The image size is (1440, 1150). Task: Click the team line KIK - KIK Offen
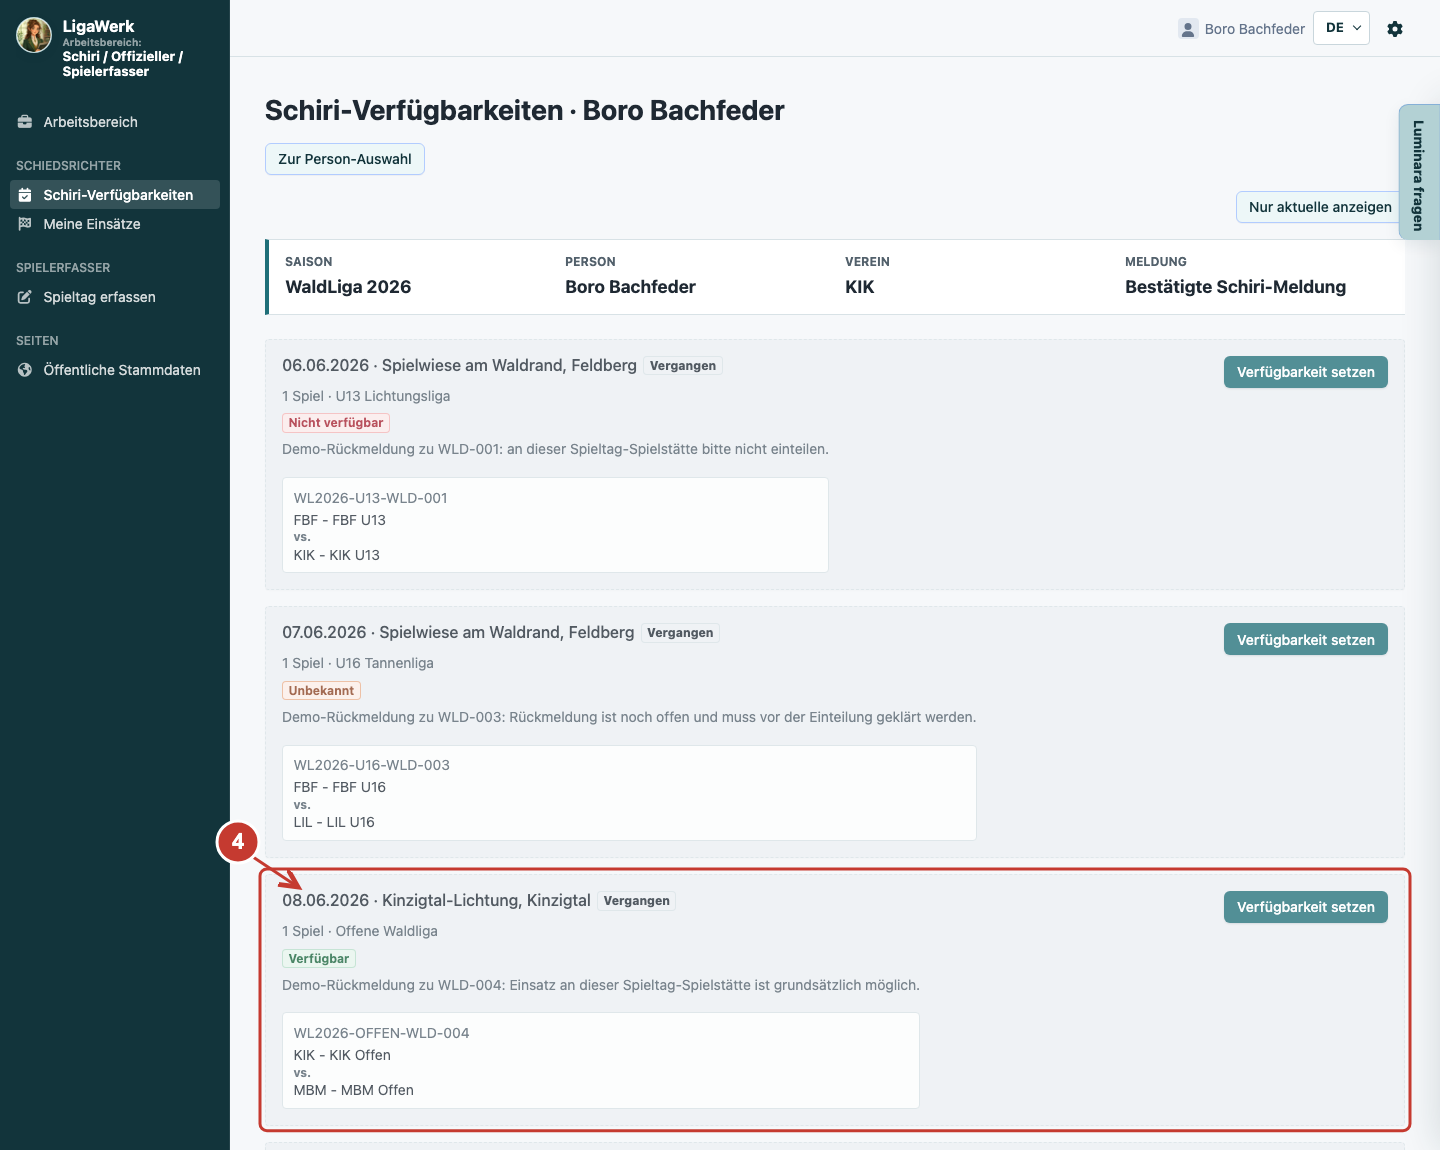coord(342,1055)
